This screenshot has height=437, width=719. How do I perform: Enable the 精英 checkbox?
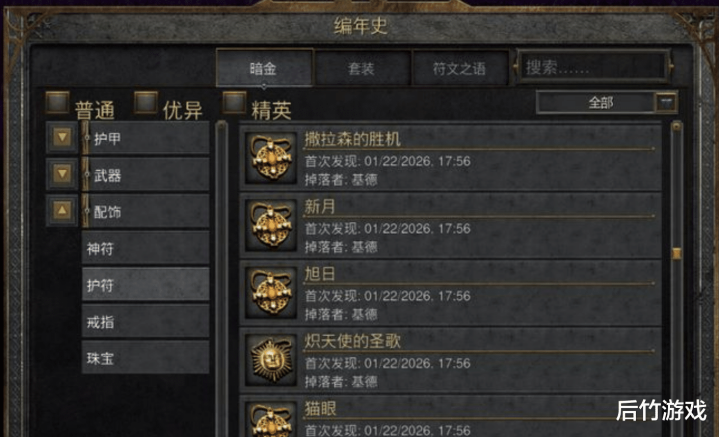pyautogui.click(x=234, y=102)
